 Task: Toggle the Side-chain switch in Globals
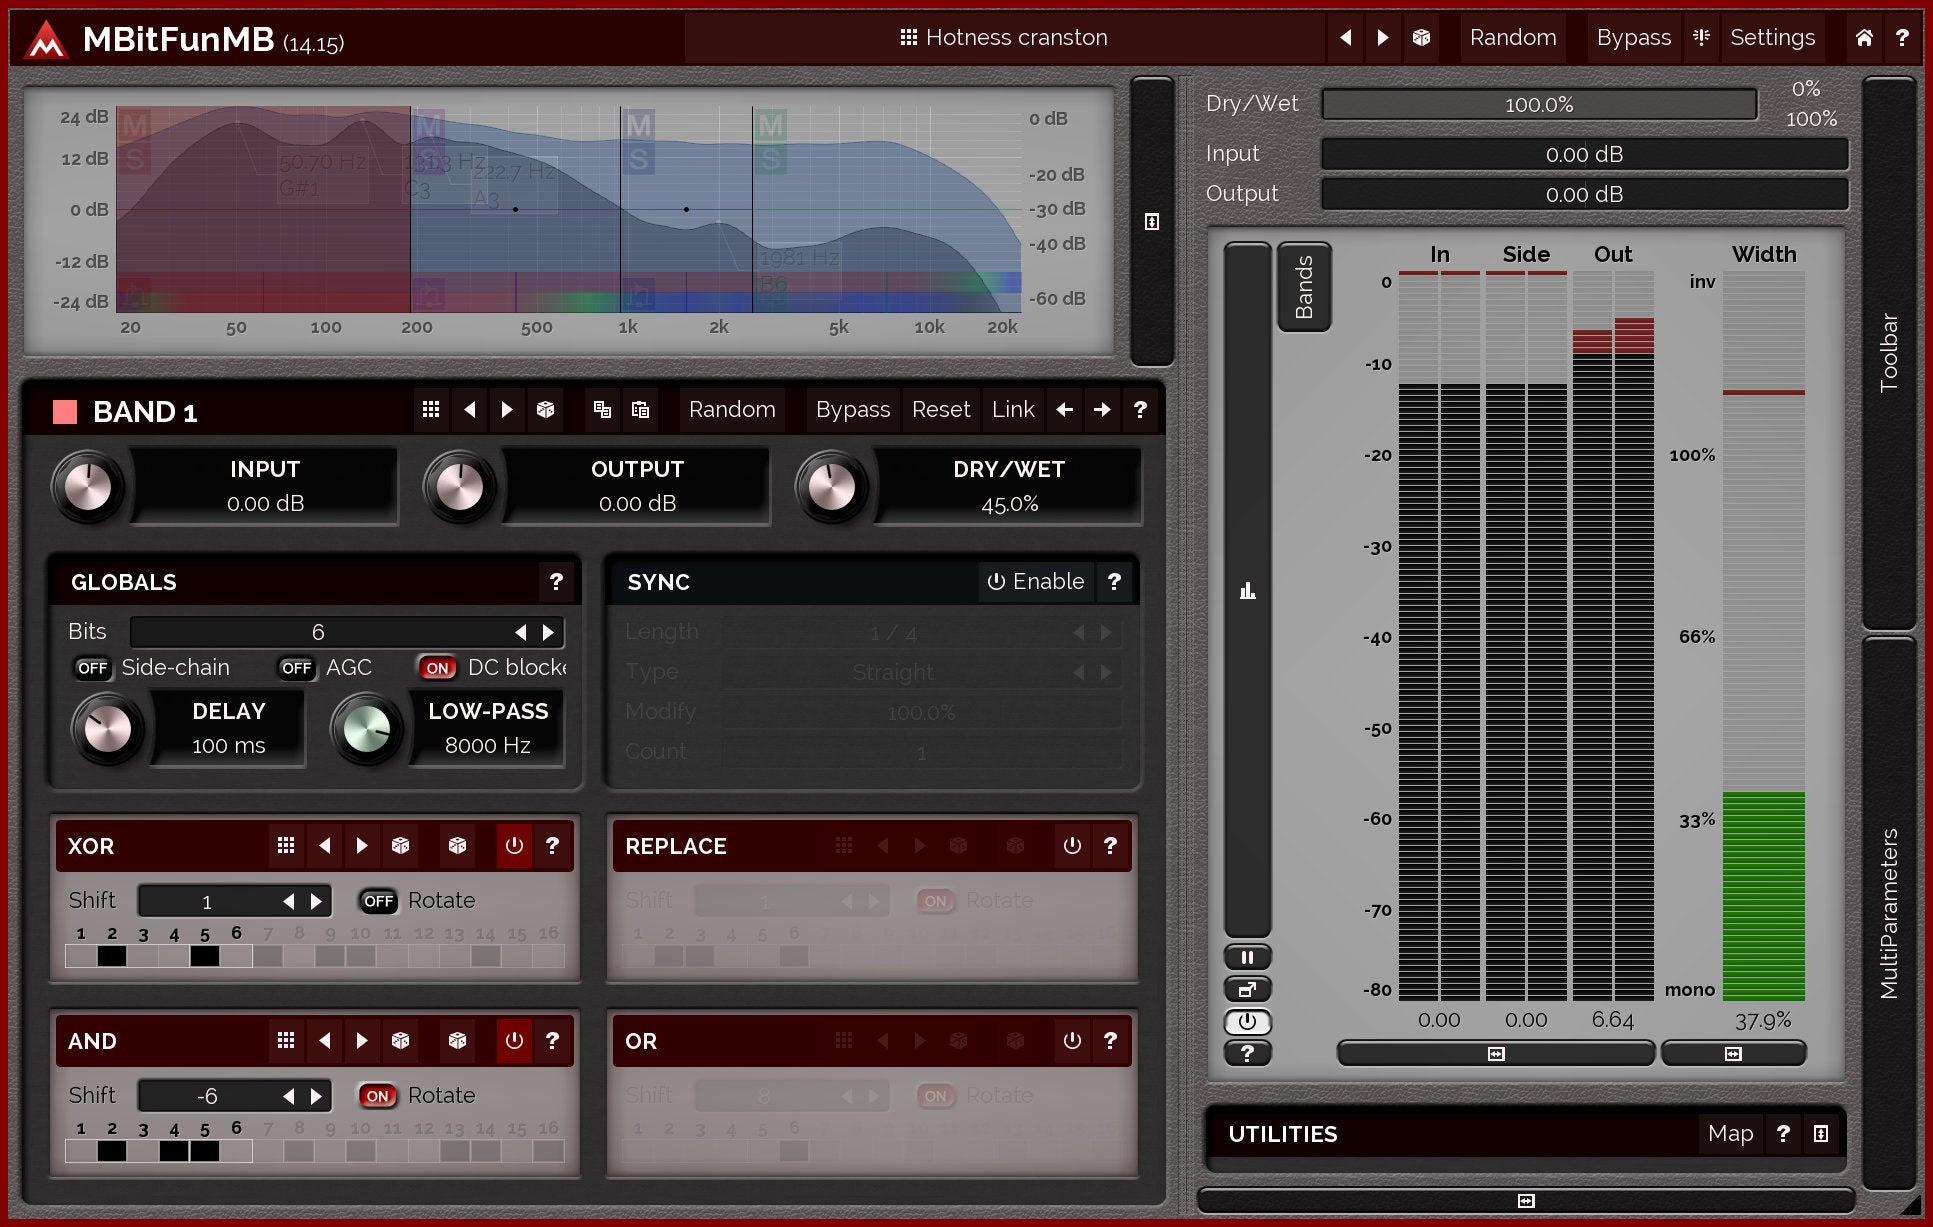click(x=93, y=668)
